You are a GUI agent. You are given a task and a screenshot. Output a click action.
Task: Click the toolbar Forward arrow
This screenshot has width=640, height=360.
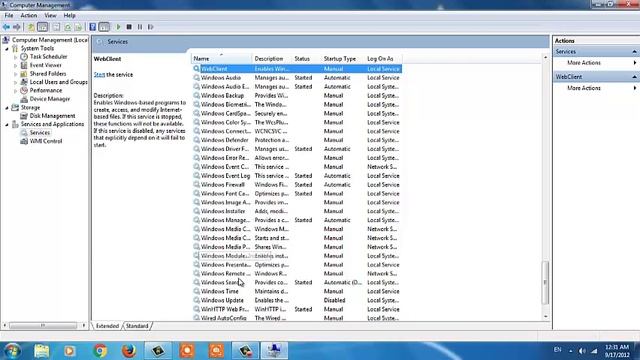tap(17, 27)
